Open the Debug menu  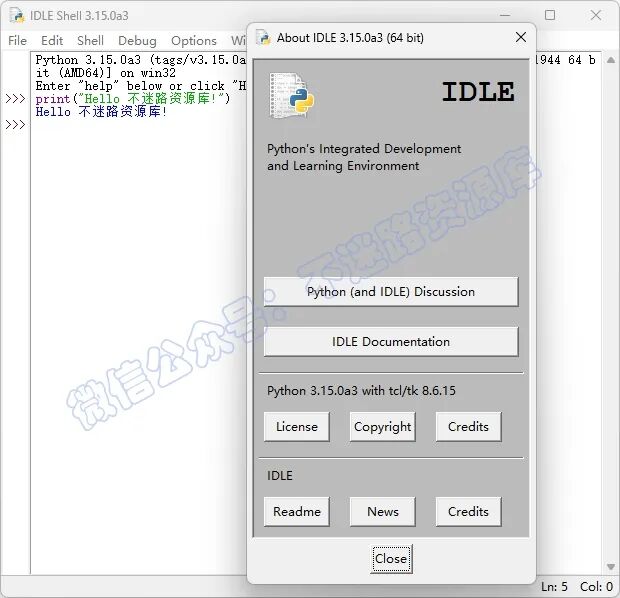(137, 41)
